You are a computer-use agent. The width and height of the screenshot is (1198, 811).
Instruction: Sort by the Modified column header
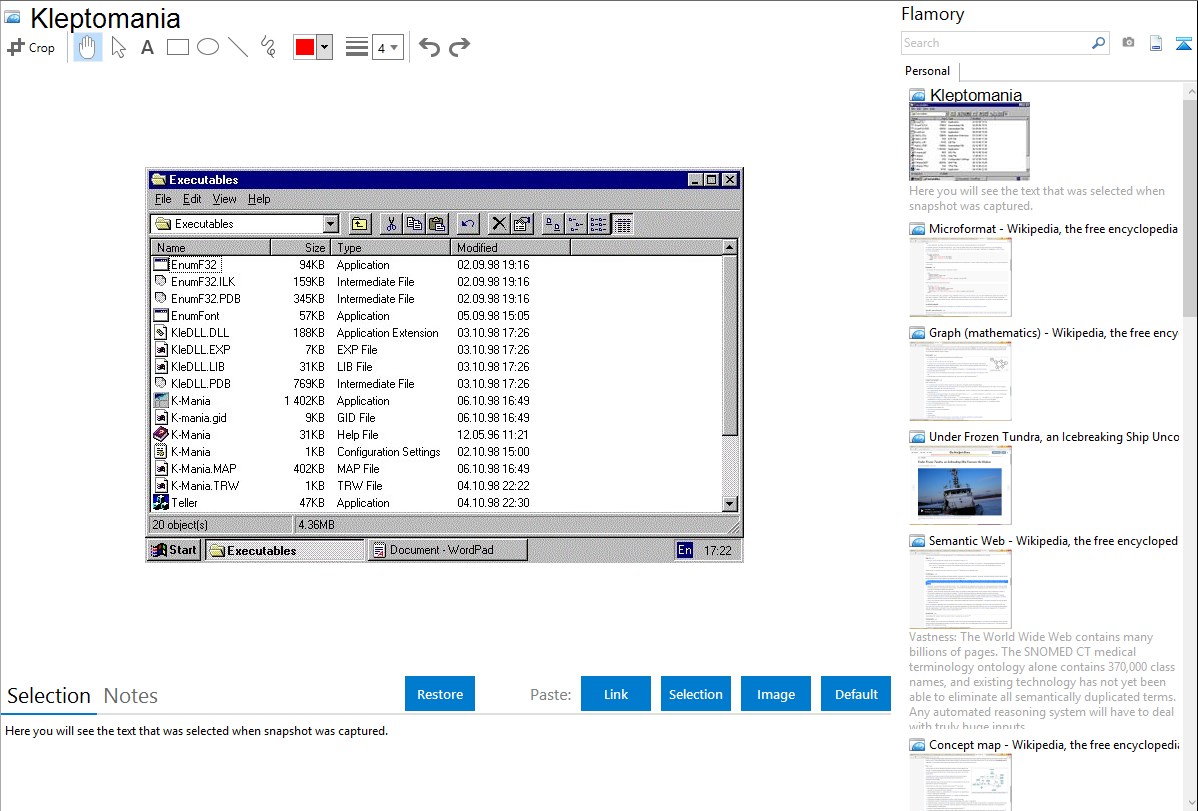pyautogui.click(x=510, y=248)
